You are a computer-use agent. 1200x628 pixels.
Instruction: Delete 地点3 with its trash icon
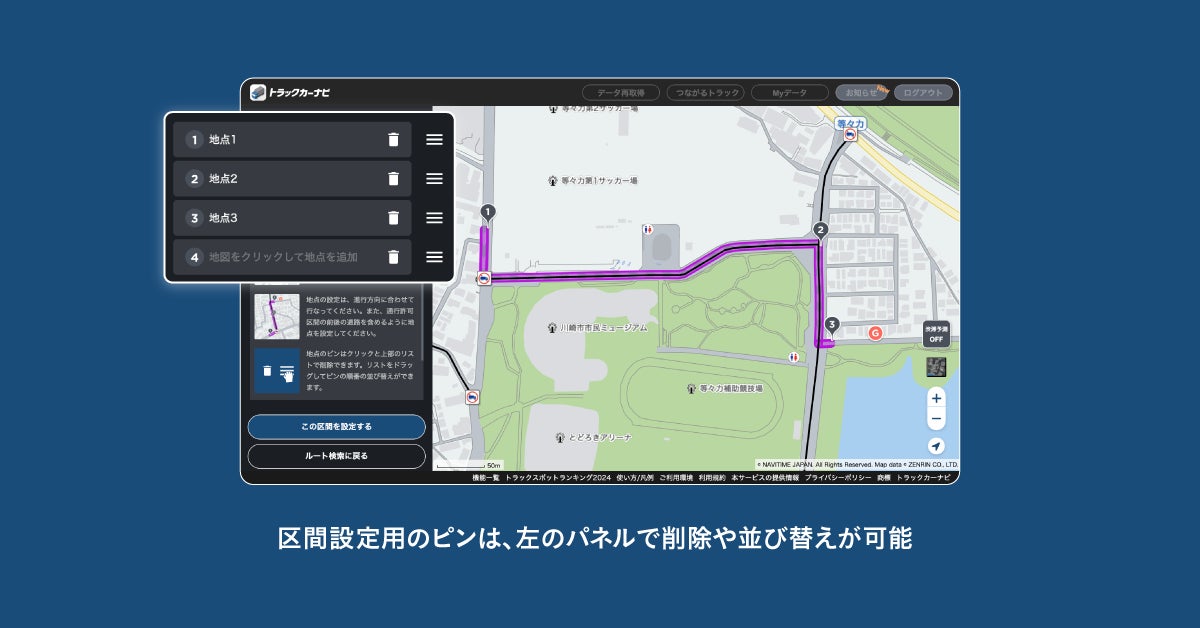393,218
